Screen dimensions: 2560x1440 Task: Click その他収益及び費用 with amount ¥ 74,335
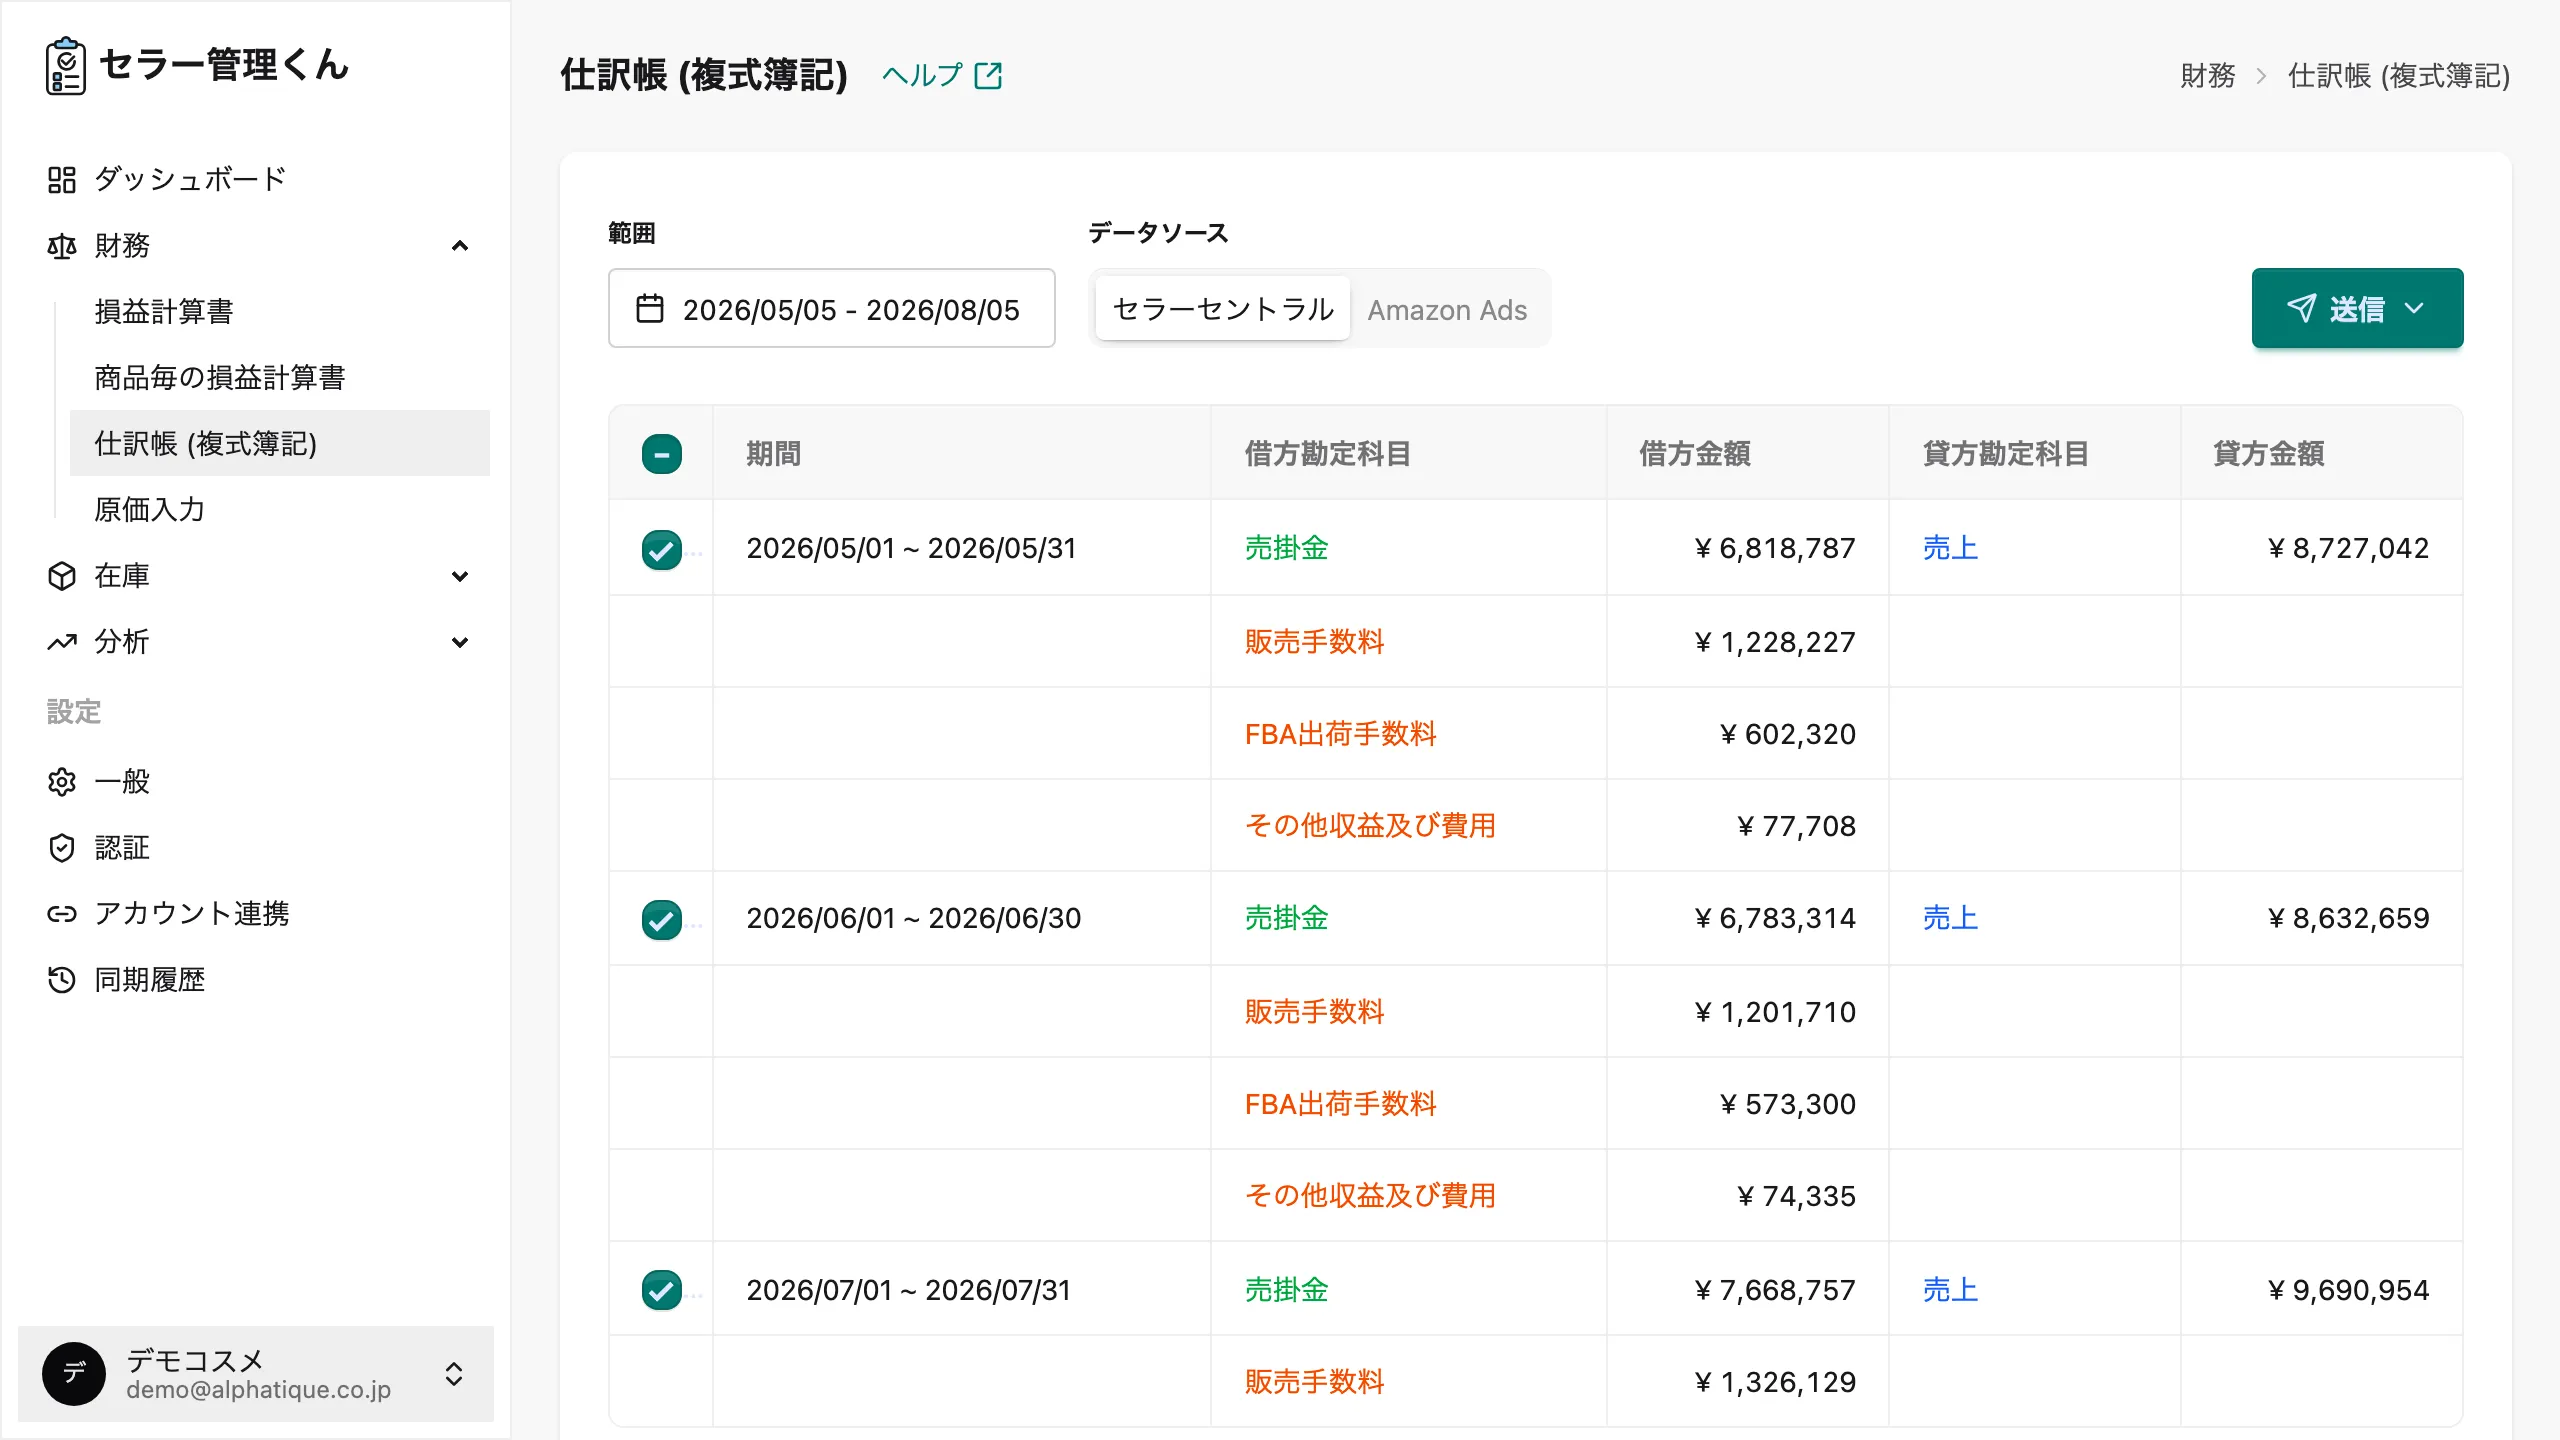(x=1370, y=1196)
